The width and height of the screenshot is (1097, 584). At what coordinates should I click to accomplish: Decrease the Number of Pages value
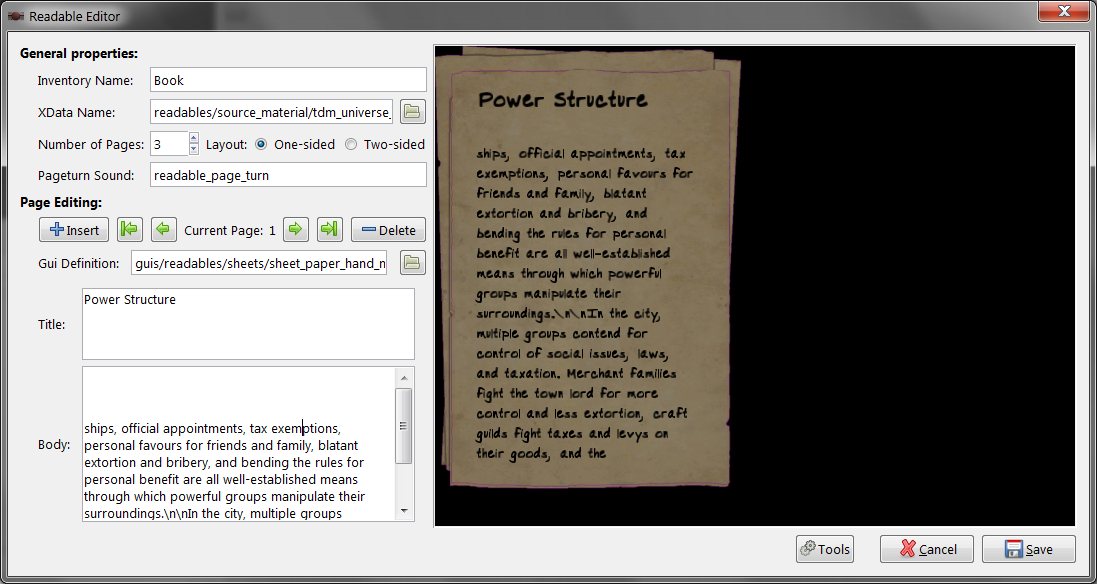pyautogui.click(x=194, y=150)
